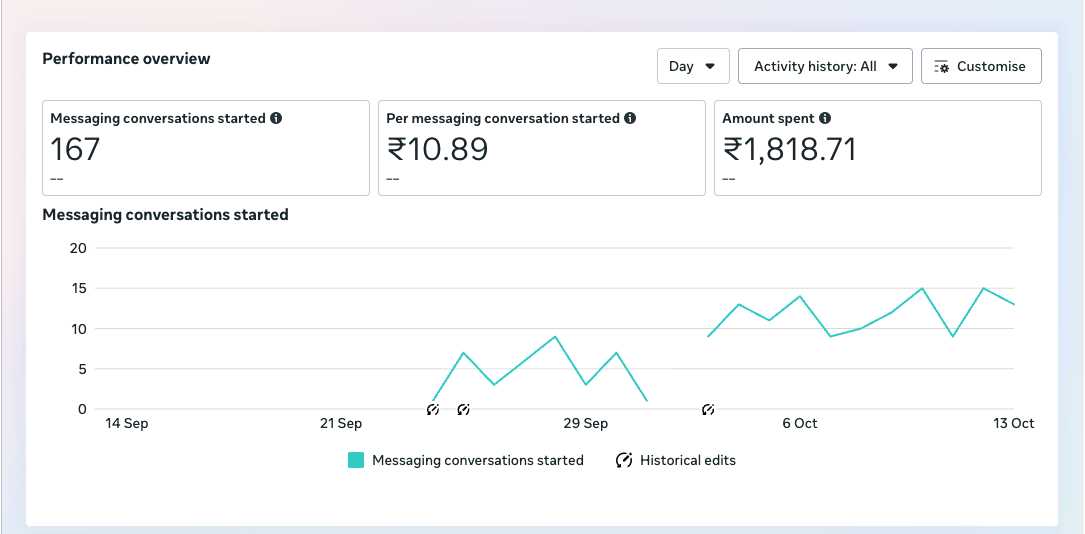1085x534 pixels.
Task: Click the chart title above the graph
Action: (x=165, y=214)
